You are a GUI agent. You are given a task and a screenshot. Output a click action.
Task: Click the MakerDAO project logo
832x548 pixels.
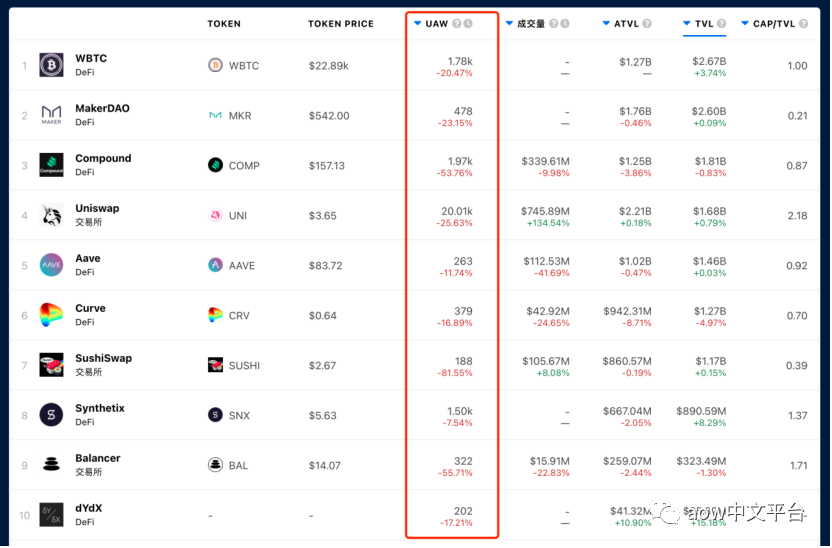[x=51, y=115]
